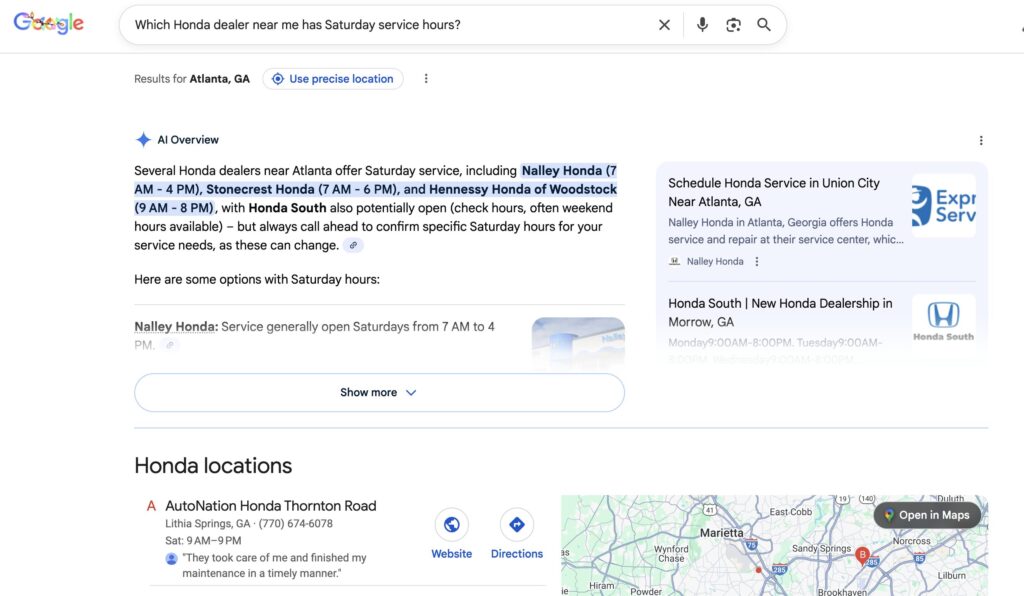This screenshot has height=596, width=1024.
Task: Open the Website icon for AutoNation Honda
Action: coord(451,524)
